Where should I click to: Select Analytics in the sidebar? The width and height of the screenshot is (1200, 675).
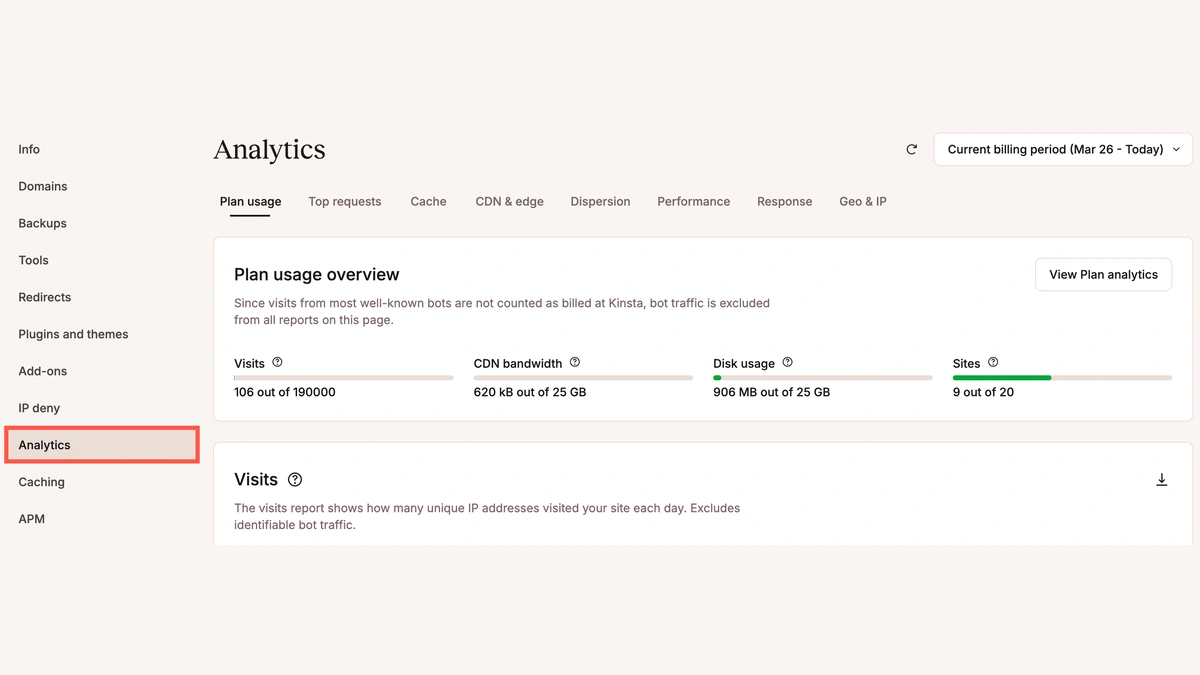(x=102, y=445)
